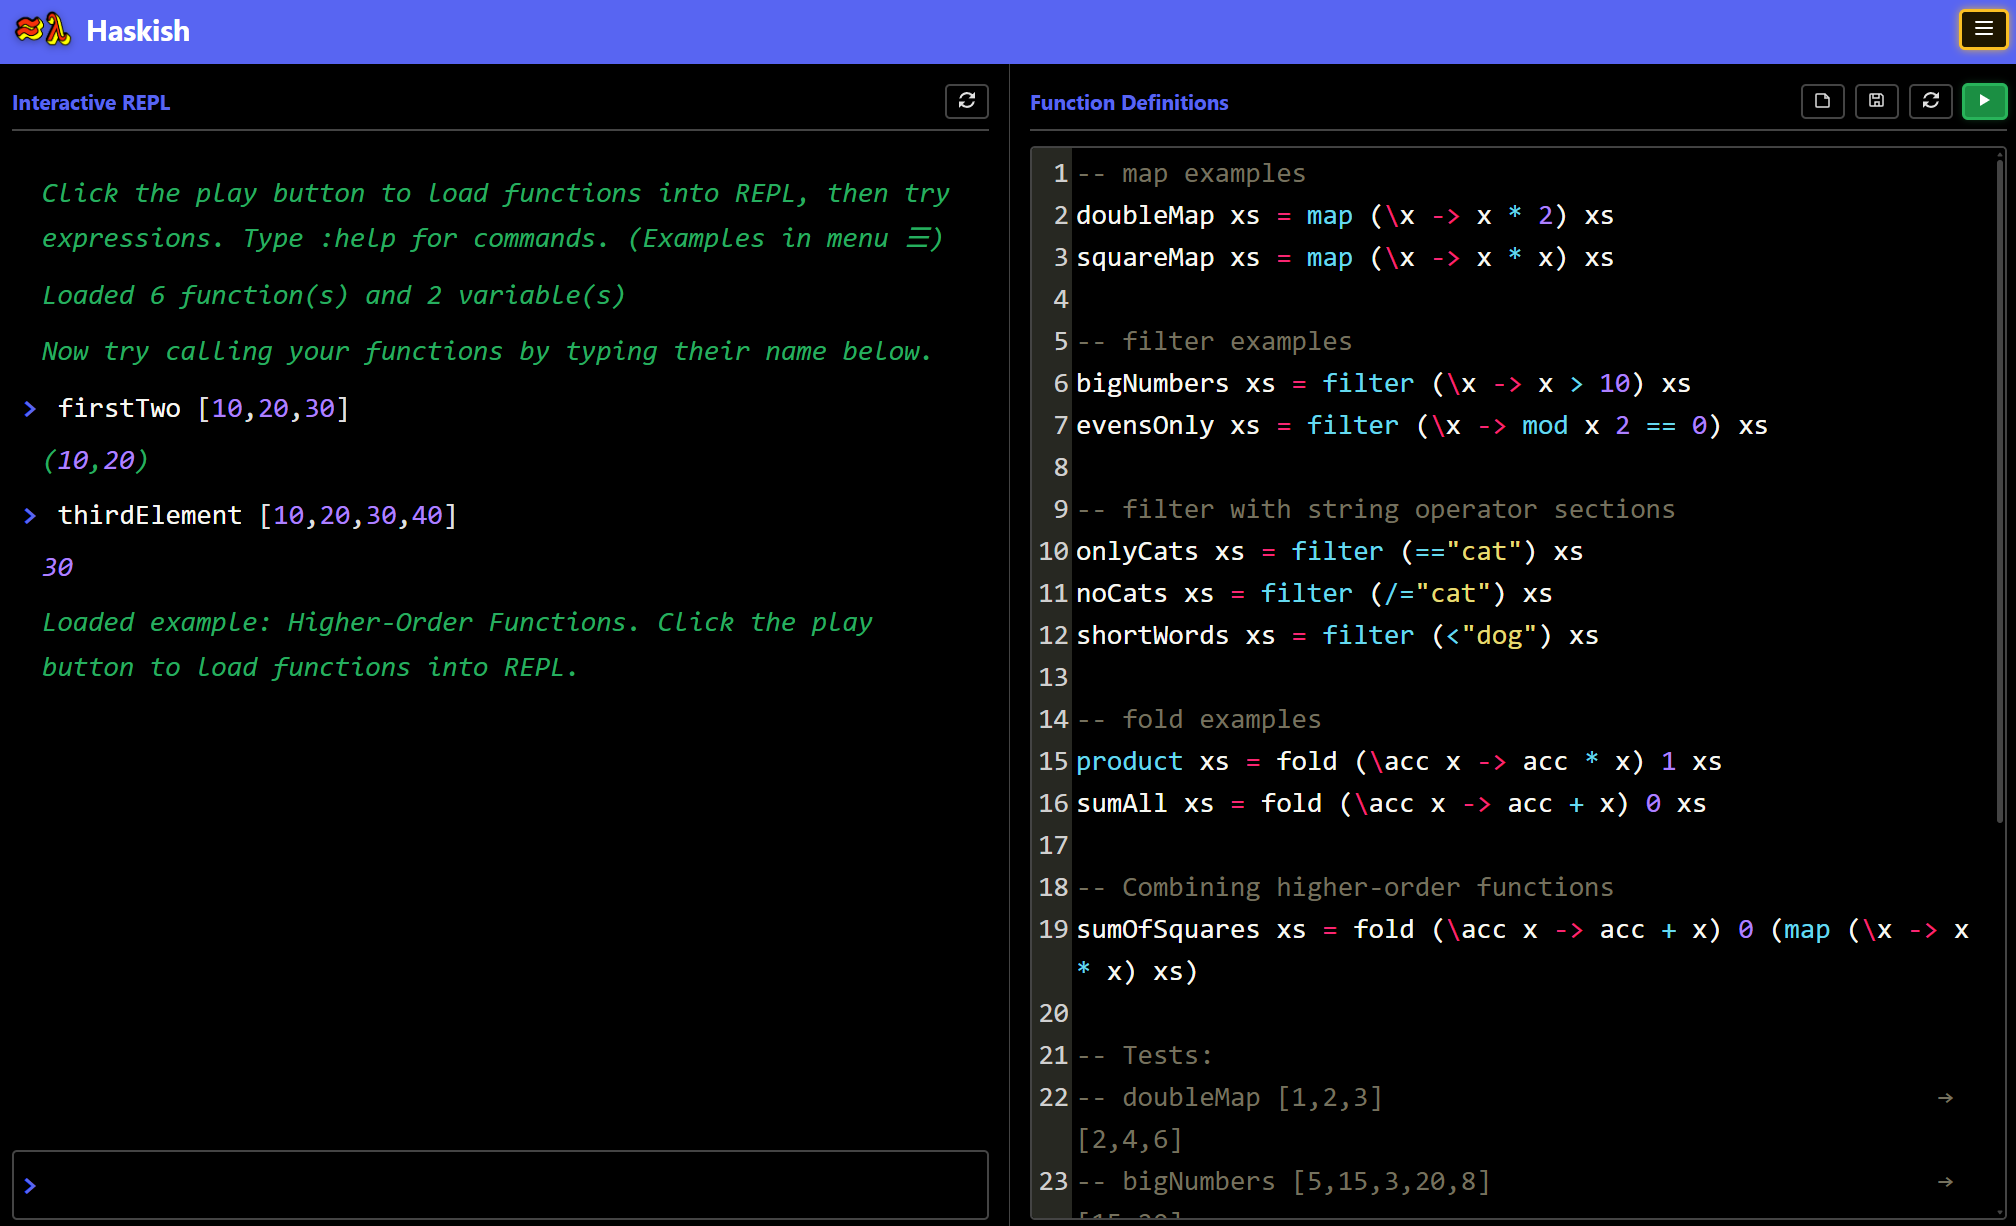This screenshot has width=2016, height=1226.
Task: Place cursor in doubleMap definition line
Action: [1345, 215]
